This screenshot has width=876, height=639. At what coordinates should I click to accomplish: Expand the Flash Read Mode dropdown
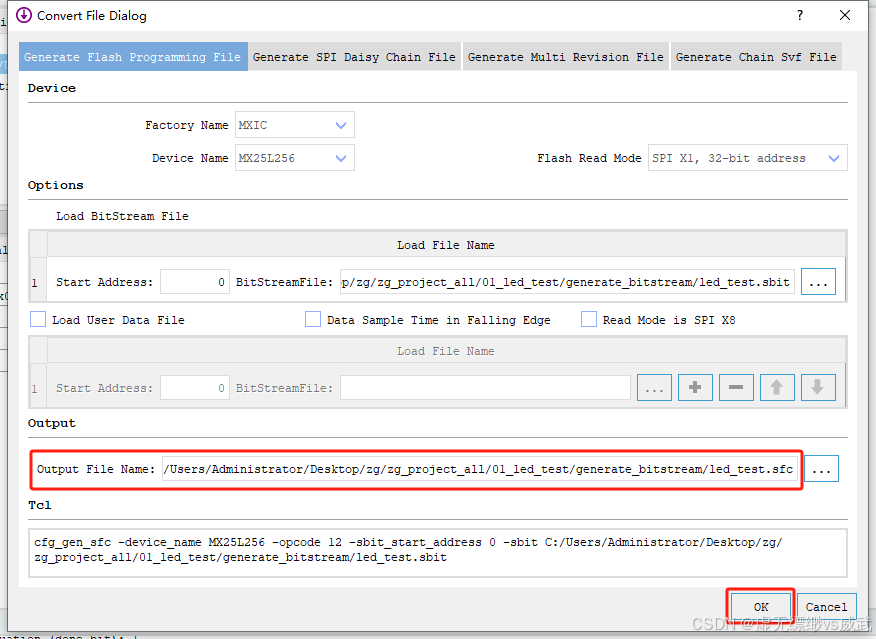pos(748,158)
